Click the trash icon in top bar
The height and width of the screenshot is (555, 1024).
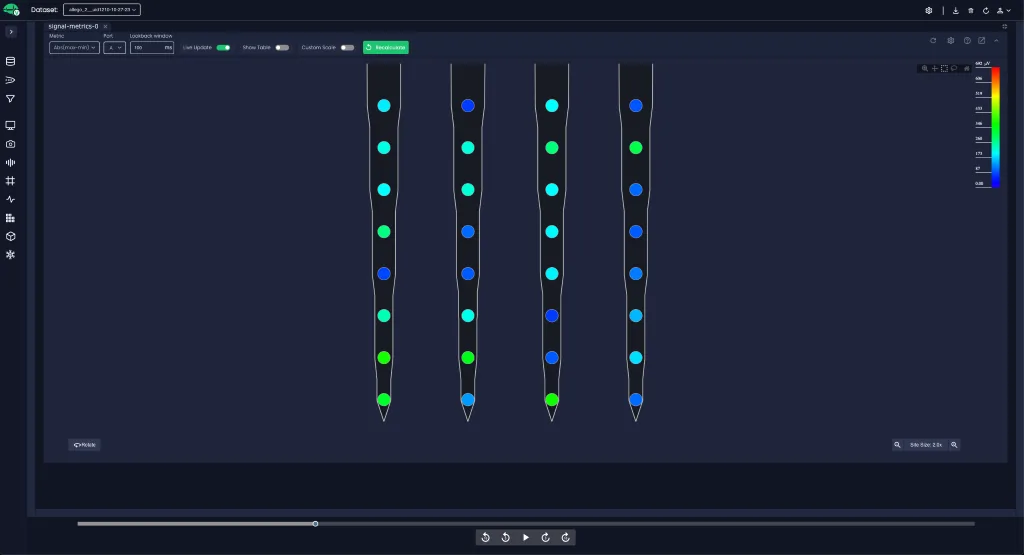[970, 10]
